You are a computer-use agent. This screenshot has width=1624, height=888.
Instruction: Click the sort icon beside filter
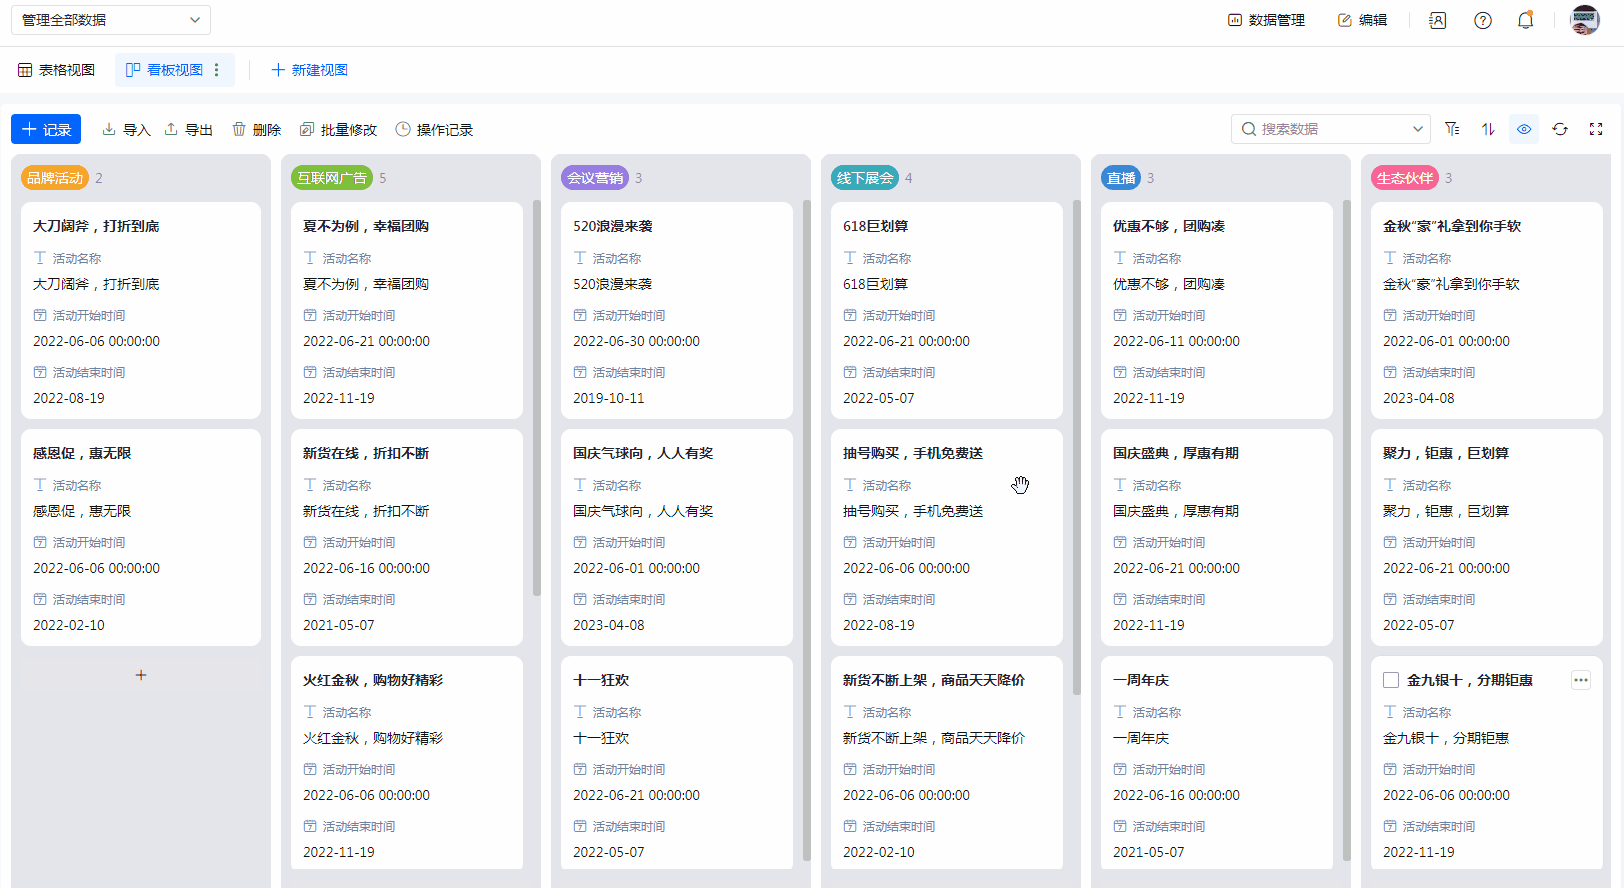pyautogui.click(x=1488, y=129)
